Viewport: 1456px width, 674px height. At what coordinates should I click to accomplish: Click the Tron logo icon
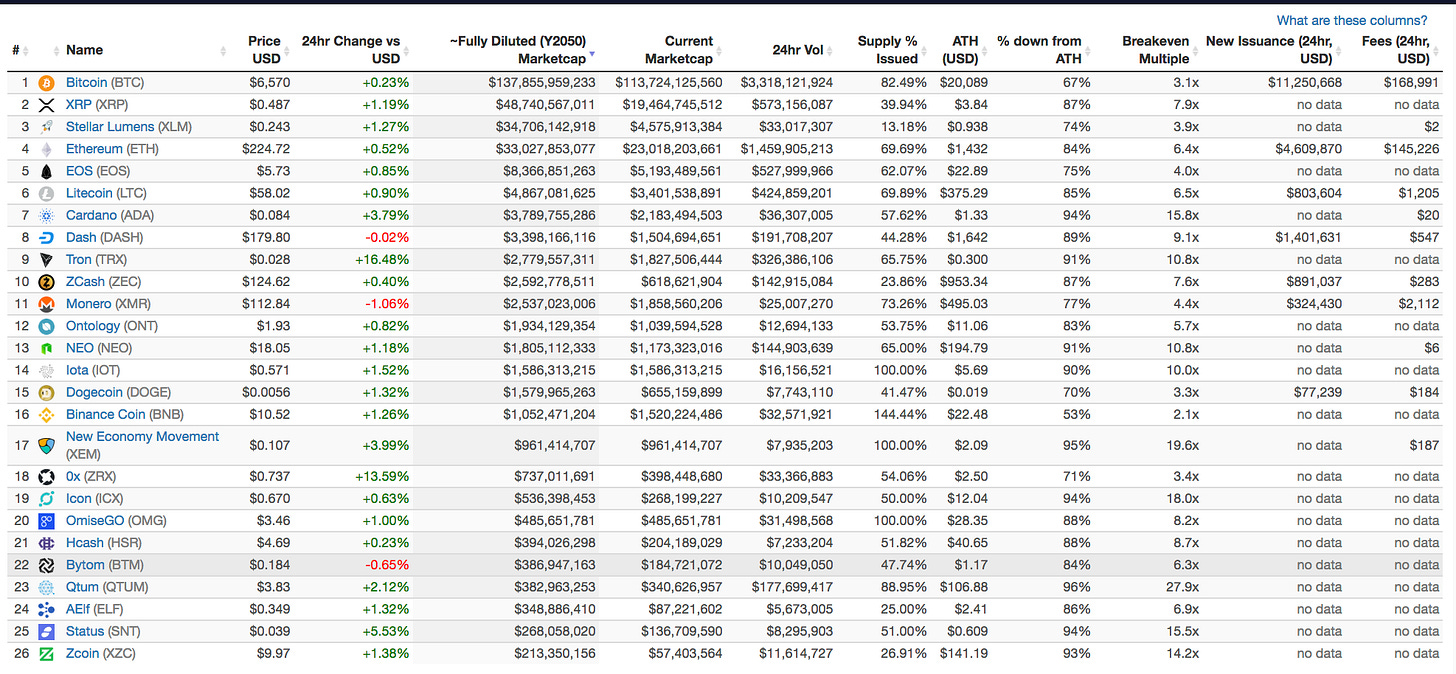pyautogui.click(x=46, y=260)
